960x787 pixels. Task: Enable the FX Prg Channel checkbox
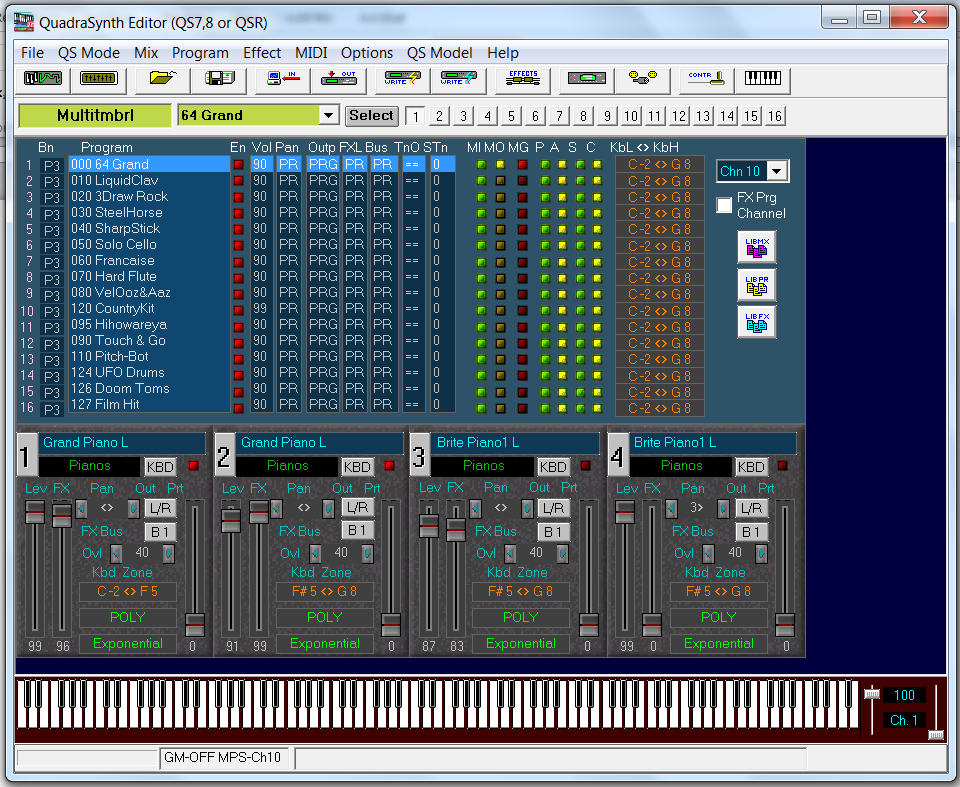pos(725,206)
